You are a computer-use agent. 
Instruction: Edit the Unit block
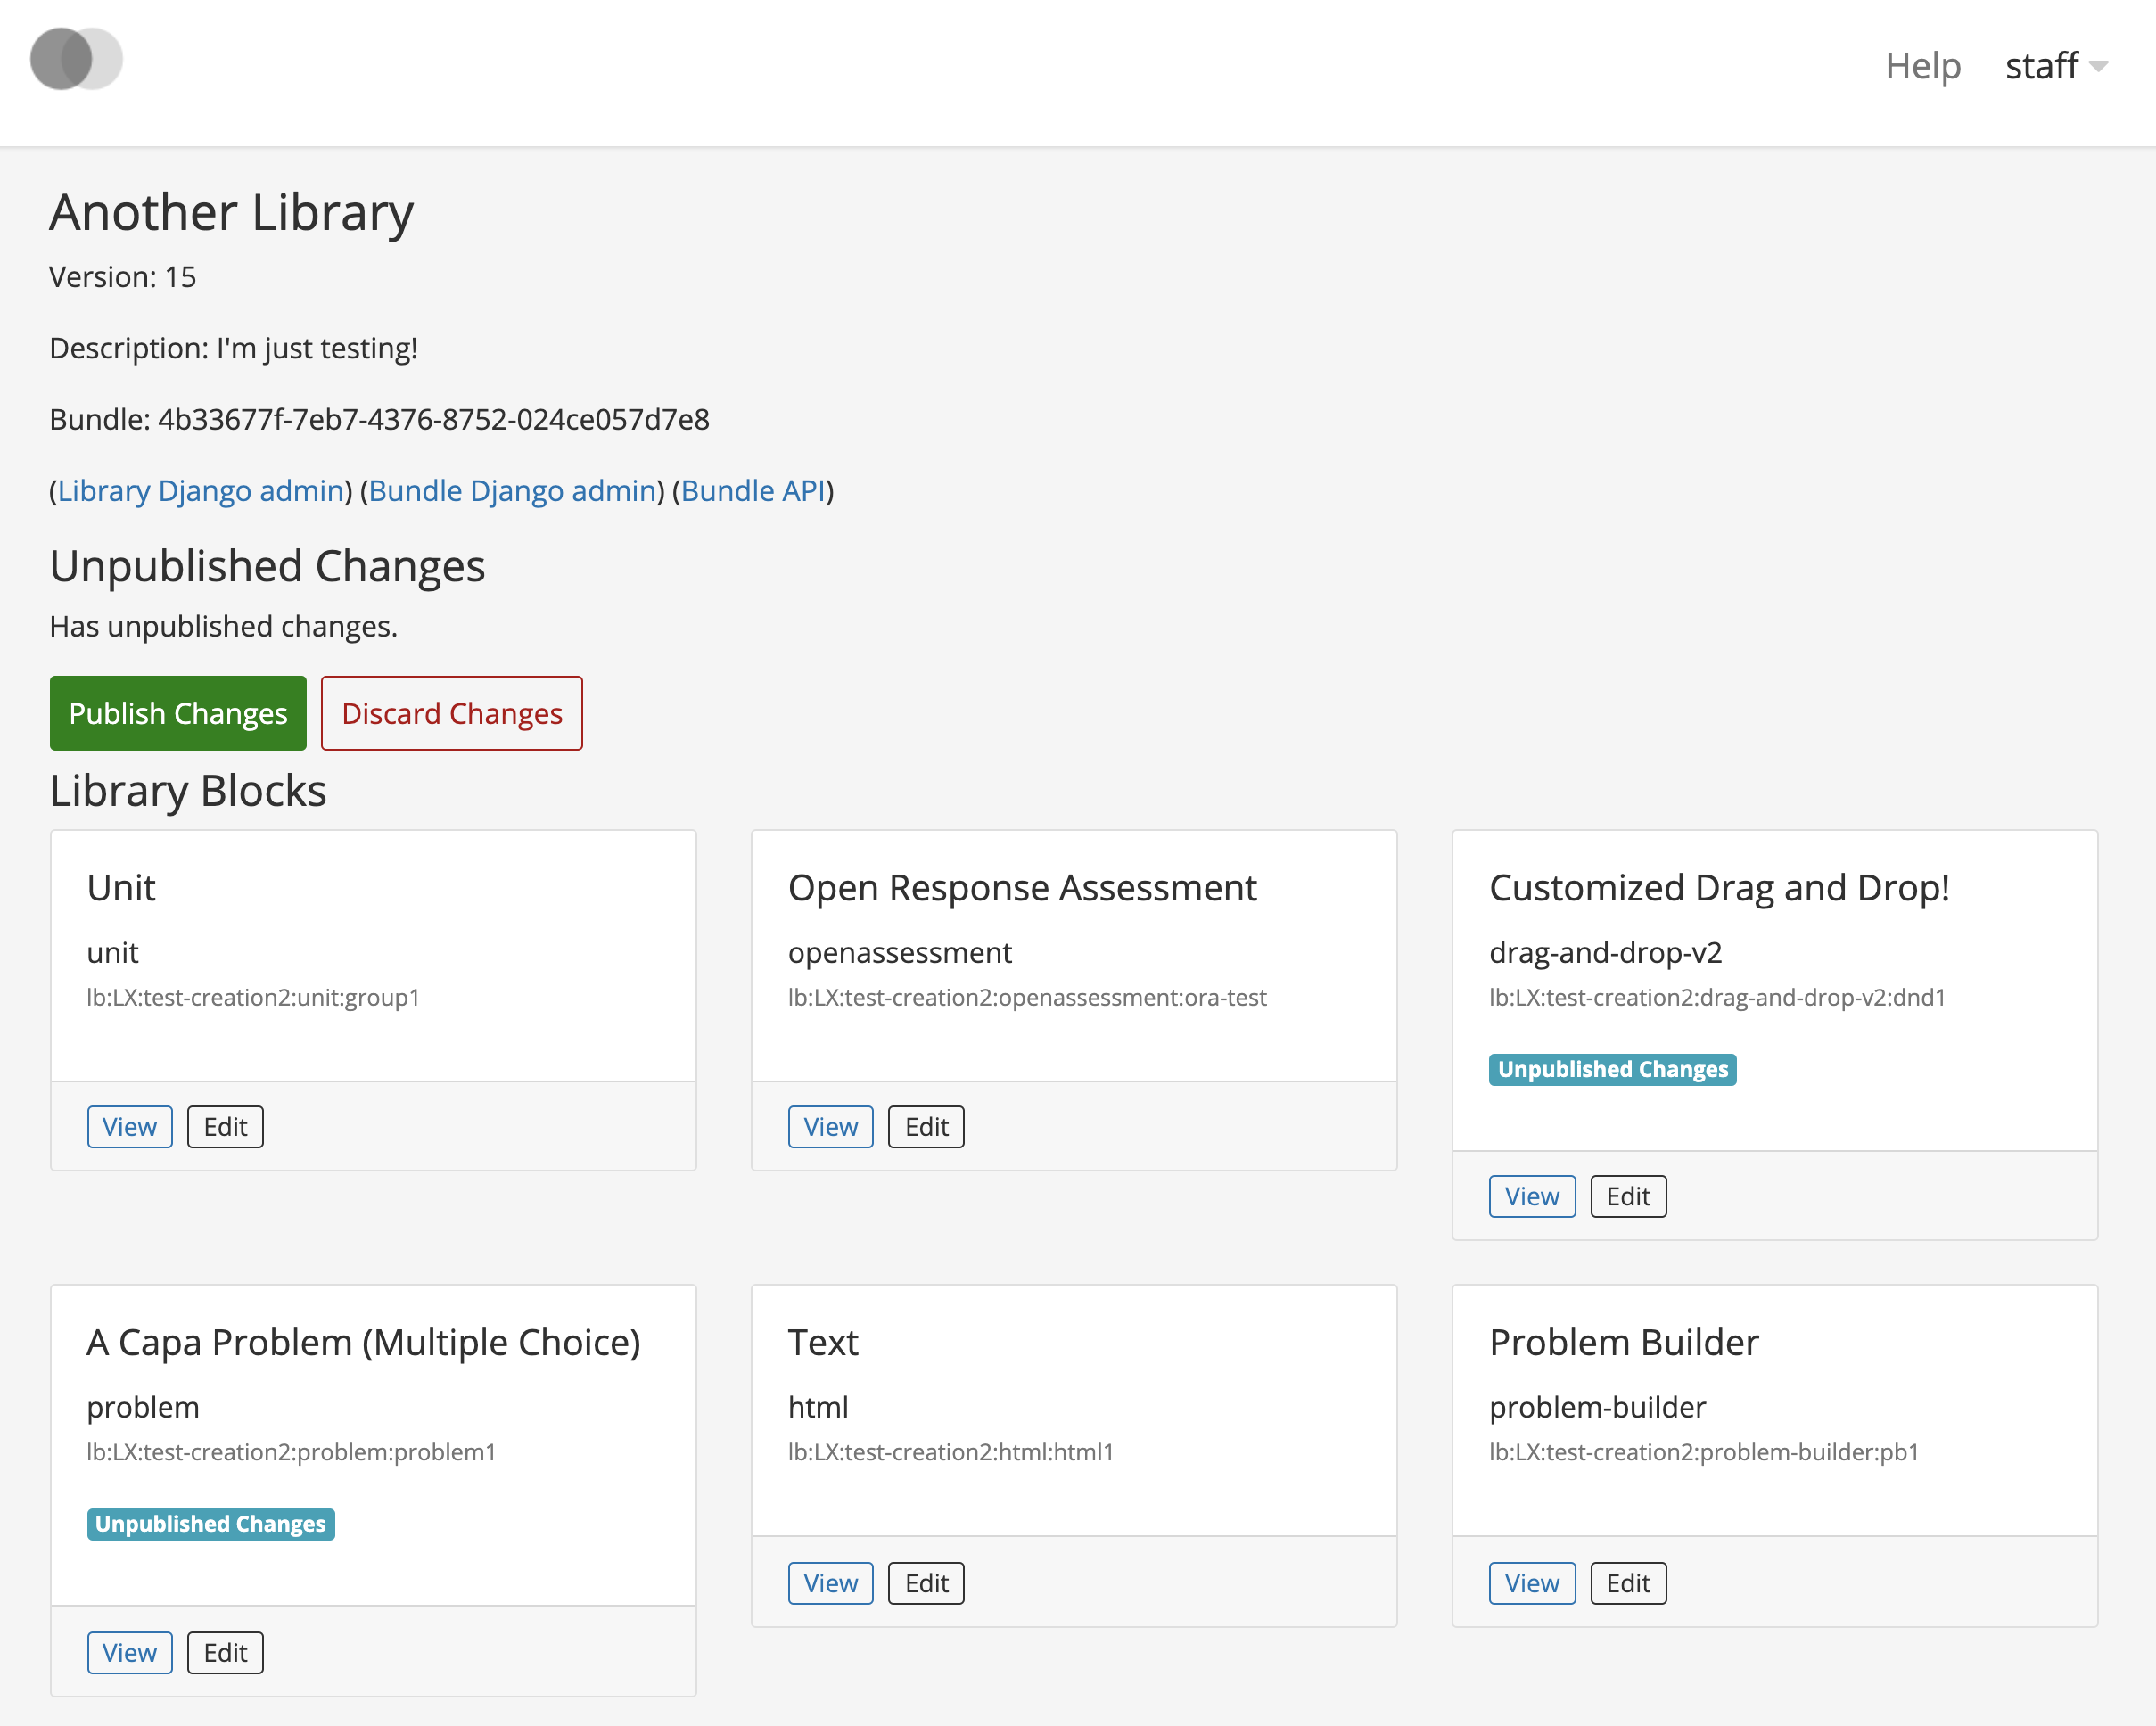224,1127
